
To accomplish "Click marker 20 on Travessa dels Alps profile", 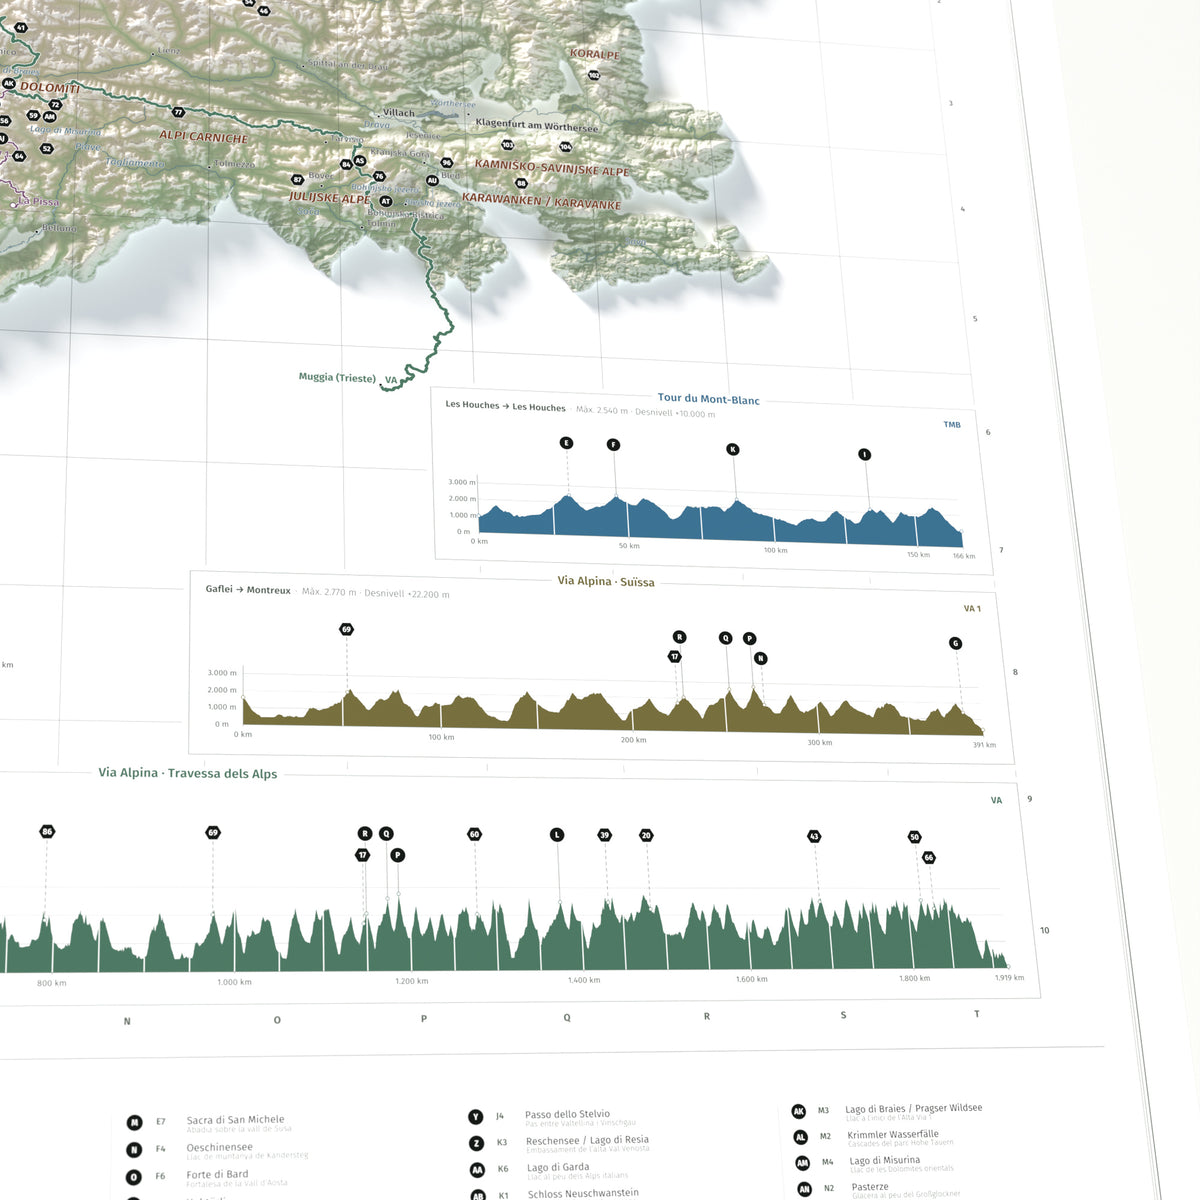I will (x=646, y=835).
